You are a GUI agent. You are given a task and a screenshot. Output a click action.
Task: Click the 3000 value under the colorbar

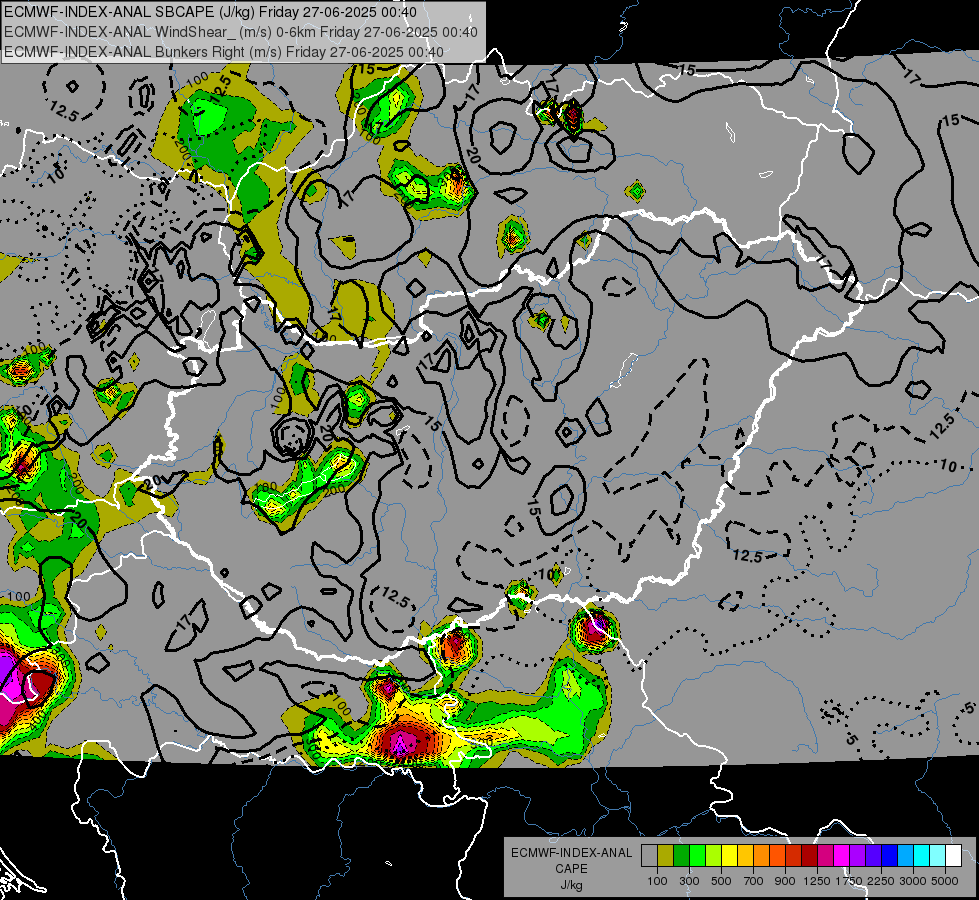[x=913, y=881]
